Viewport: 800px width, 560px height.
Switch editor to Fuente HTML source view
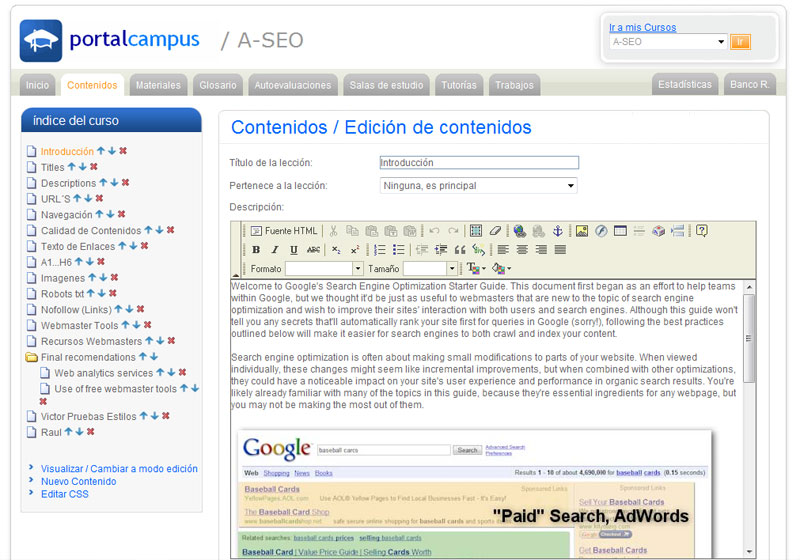click(x=284, y=231)
